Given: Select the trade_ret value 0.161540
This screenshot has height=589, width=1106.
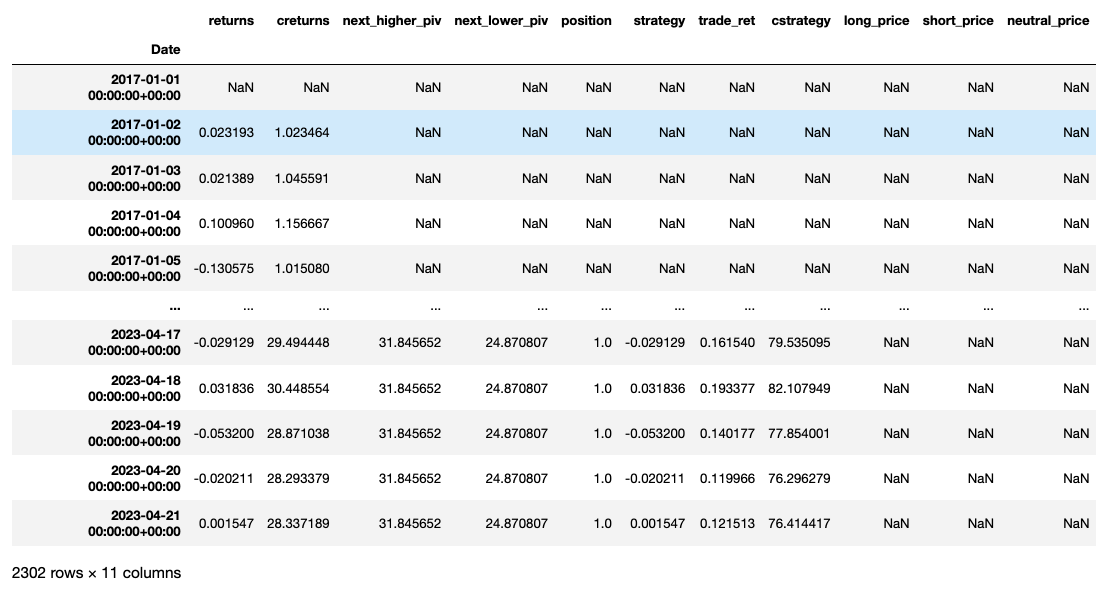Looking at the screenshot, I should 727,342.
